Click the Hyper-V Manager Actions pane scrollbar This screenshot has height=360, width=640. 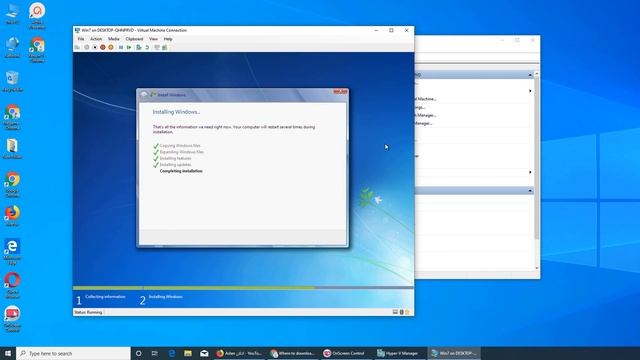click(x=536, y=157)
